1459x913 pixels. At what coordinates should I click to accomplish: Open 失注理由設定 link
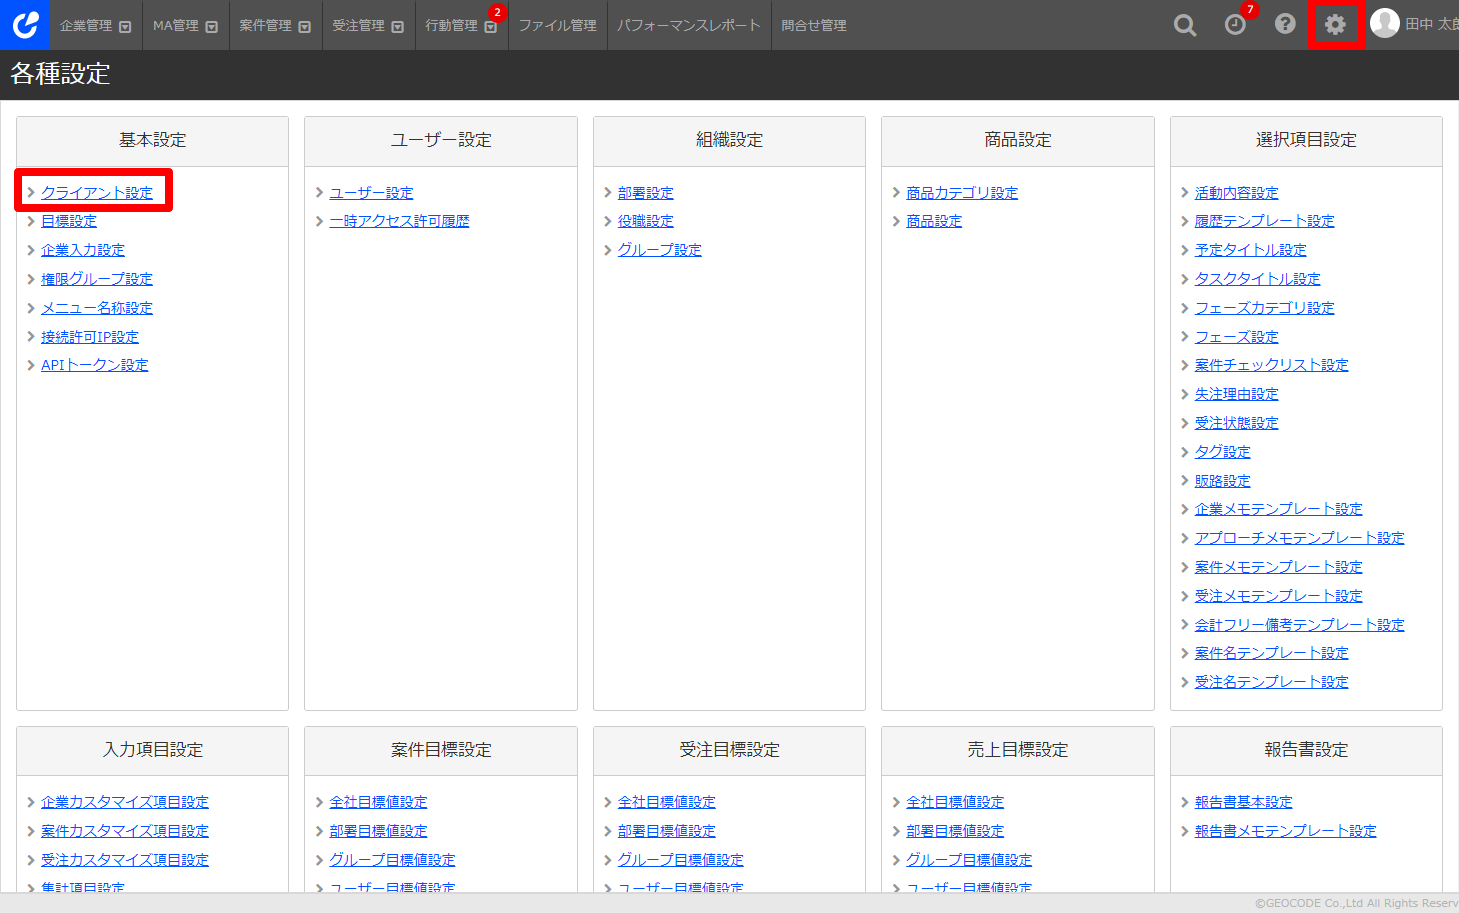[x=1237, y=394]
